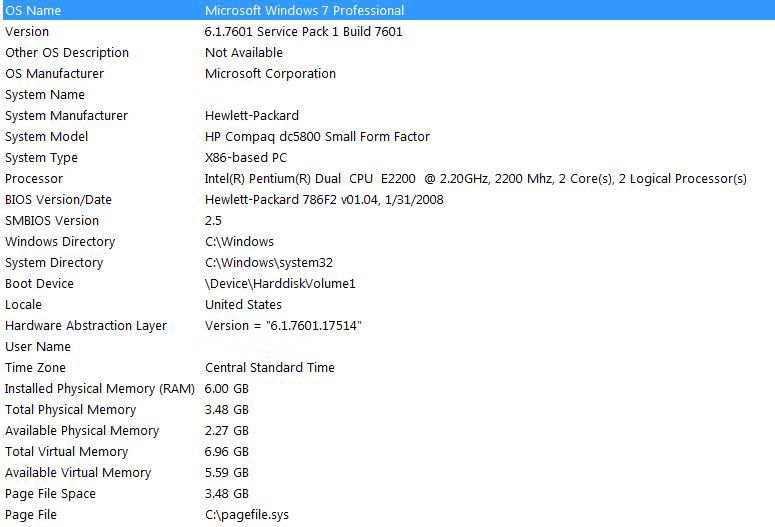Select the Other OS Description label
Screen dimensions: 775x527
[x=67, y=52]
